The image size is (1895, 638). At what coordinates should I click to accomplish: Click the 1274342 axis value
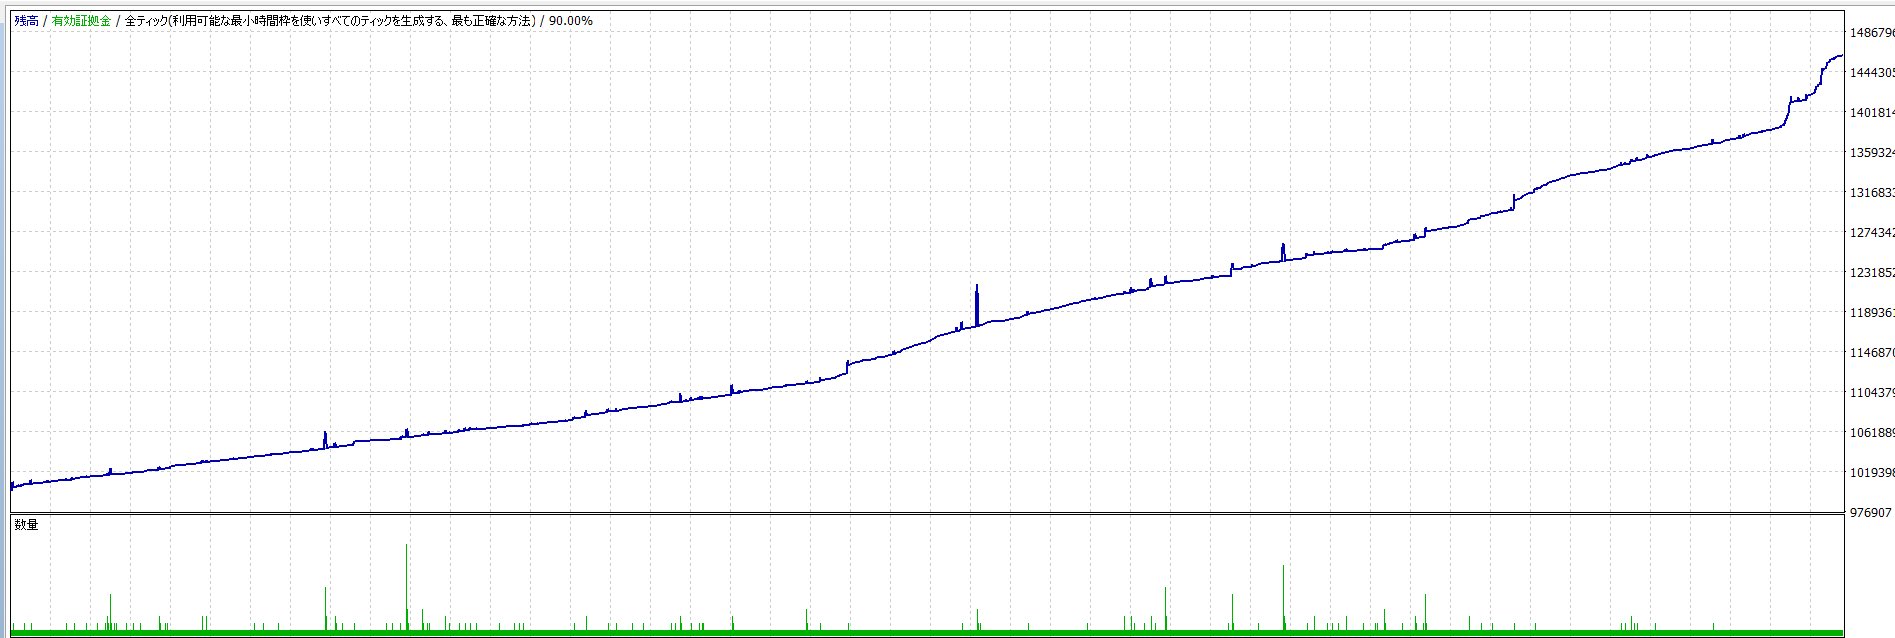tap(1872, 232)
